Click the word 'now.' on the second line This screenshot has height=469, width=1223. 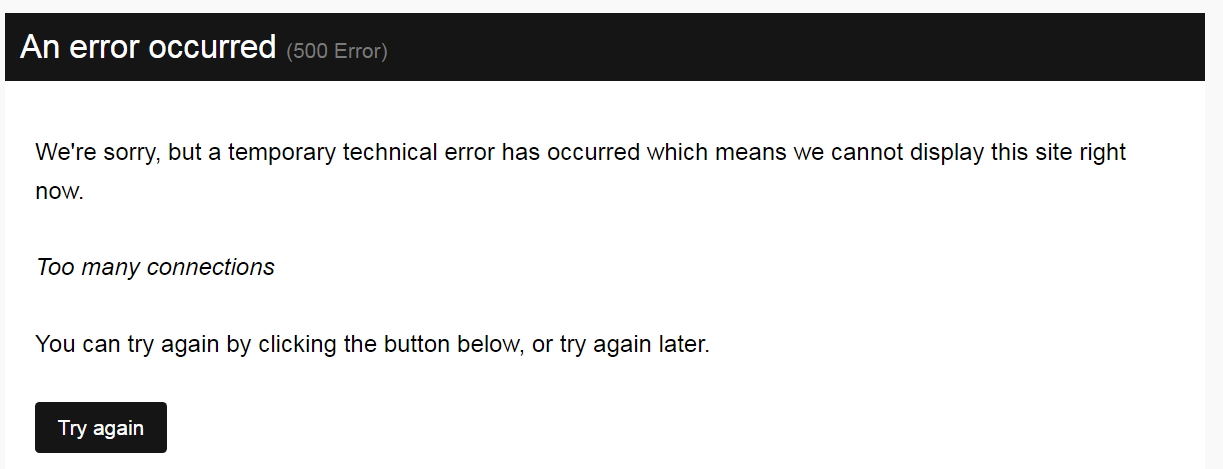click(59, 191)
